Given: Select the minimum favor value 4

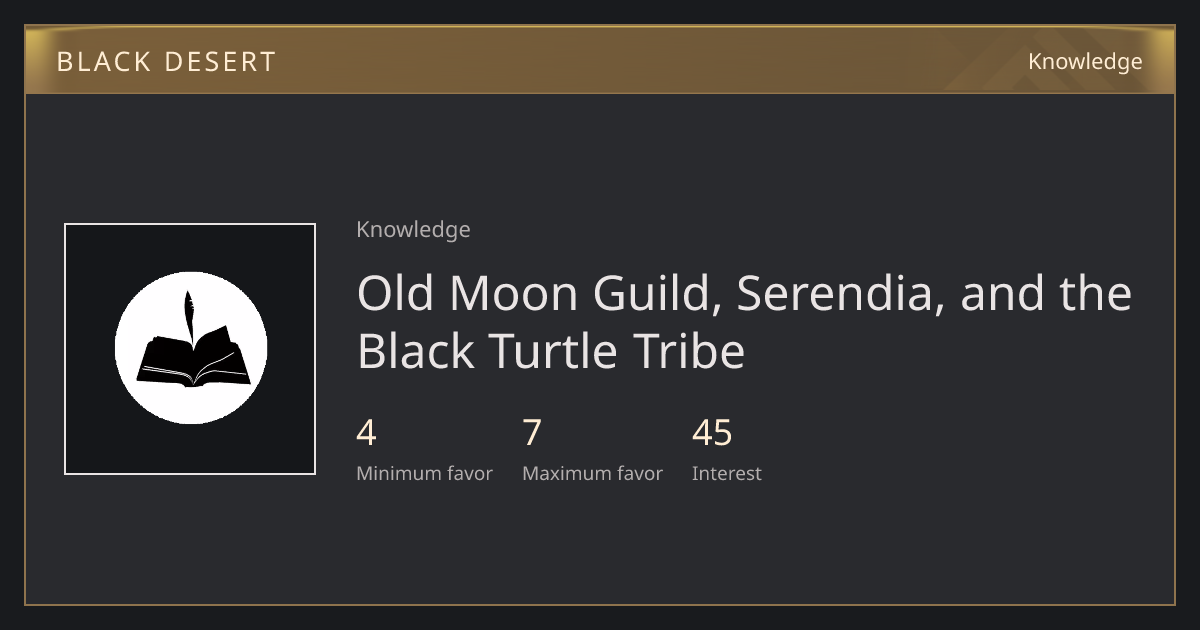Looking at the screenshot, I should (366, 433).
